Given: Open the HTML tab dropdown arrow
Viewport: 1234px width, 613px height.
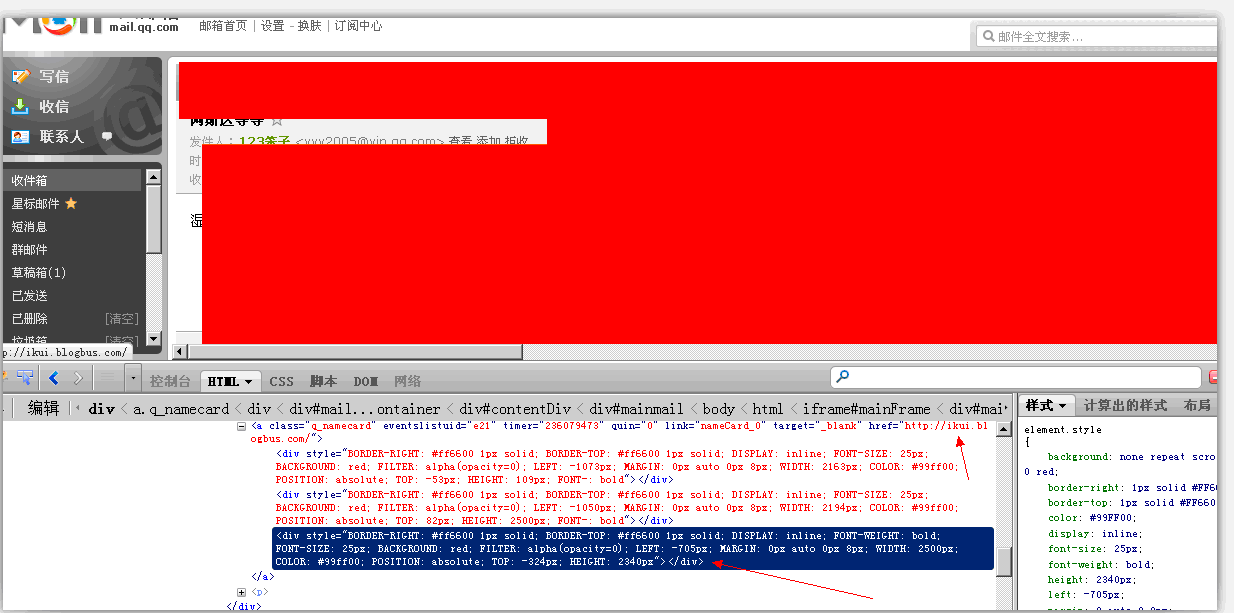Looking at the screenshot, I should coord(250,382).
